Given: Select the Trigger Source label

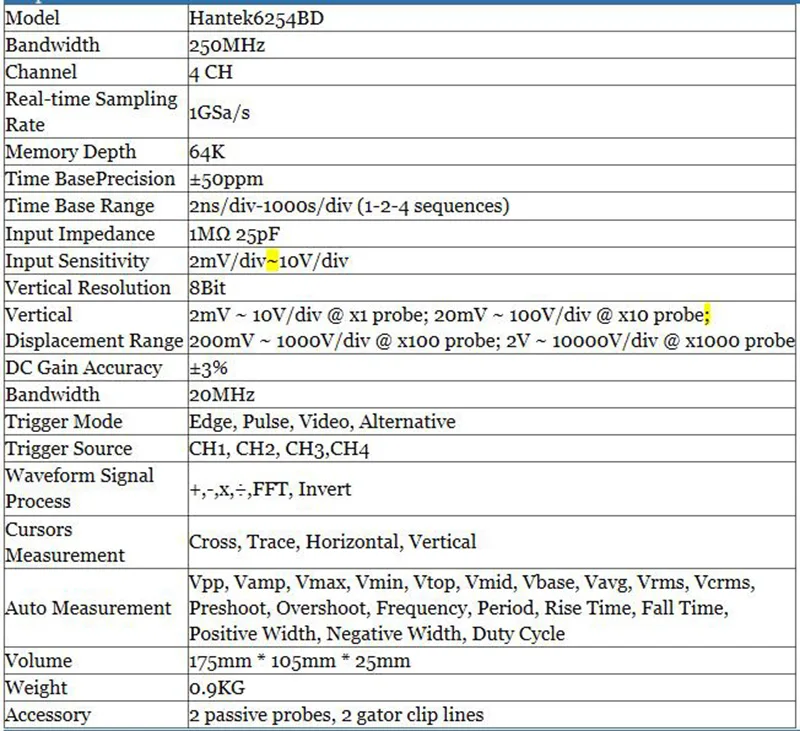Looking at the screenshot, I should (68, 449).
